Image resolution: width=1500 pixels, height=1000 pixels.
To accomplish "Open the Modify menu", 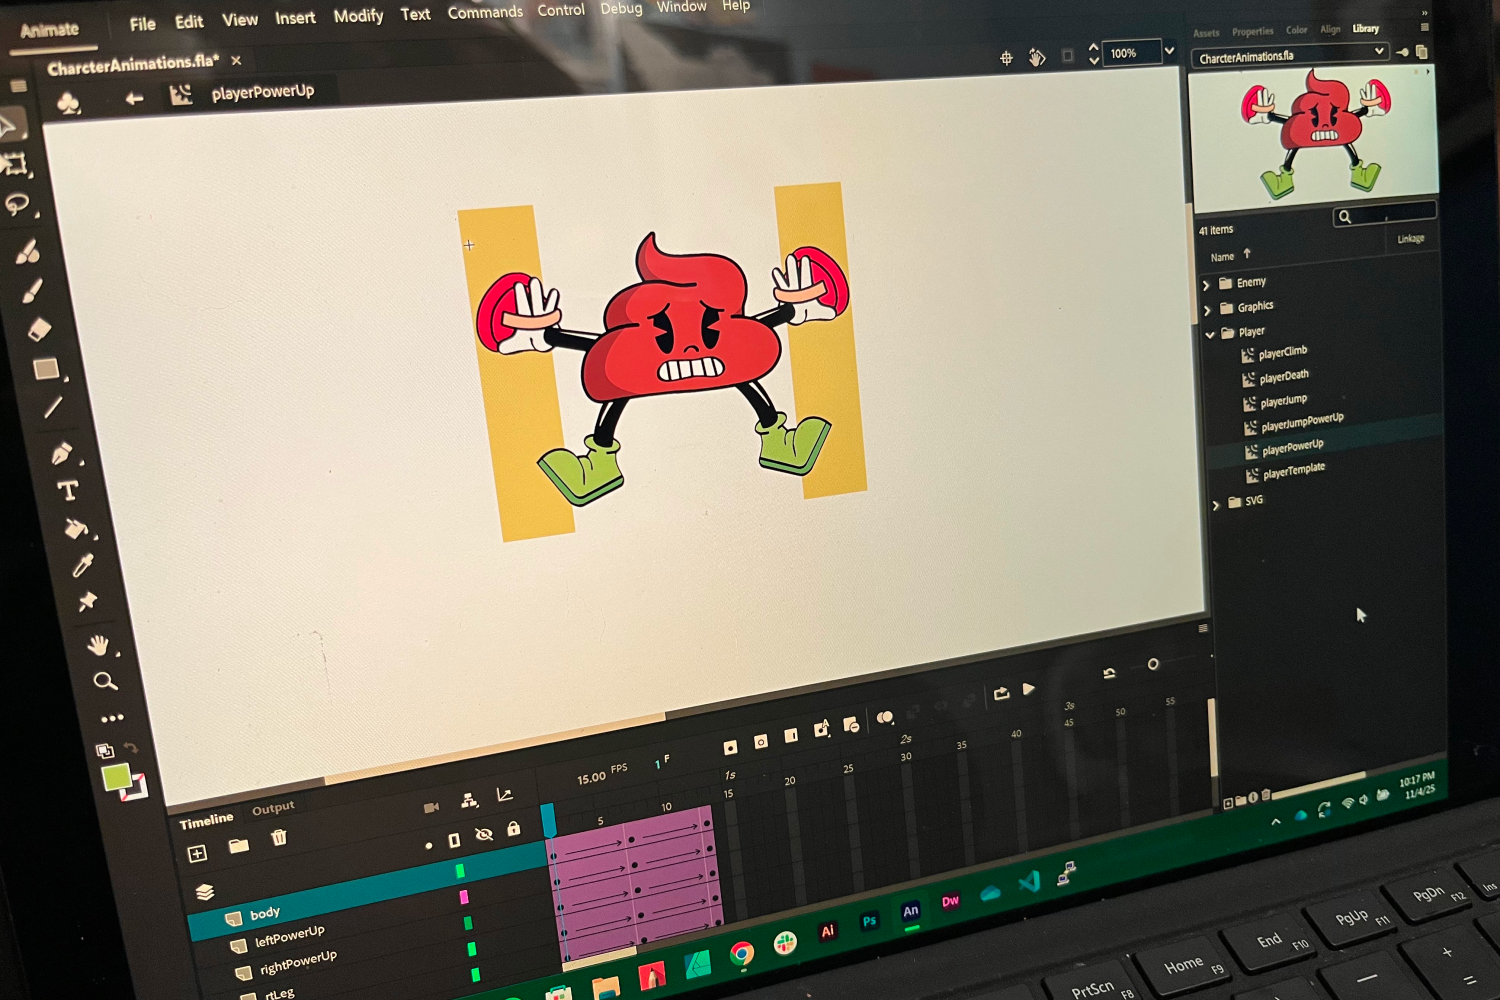I will pyautogui.click(x=358, y=16).
